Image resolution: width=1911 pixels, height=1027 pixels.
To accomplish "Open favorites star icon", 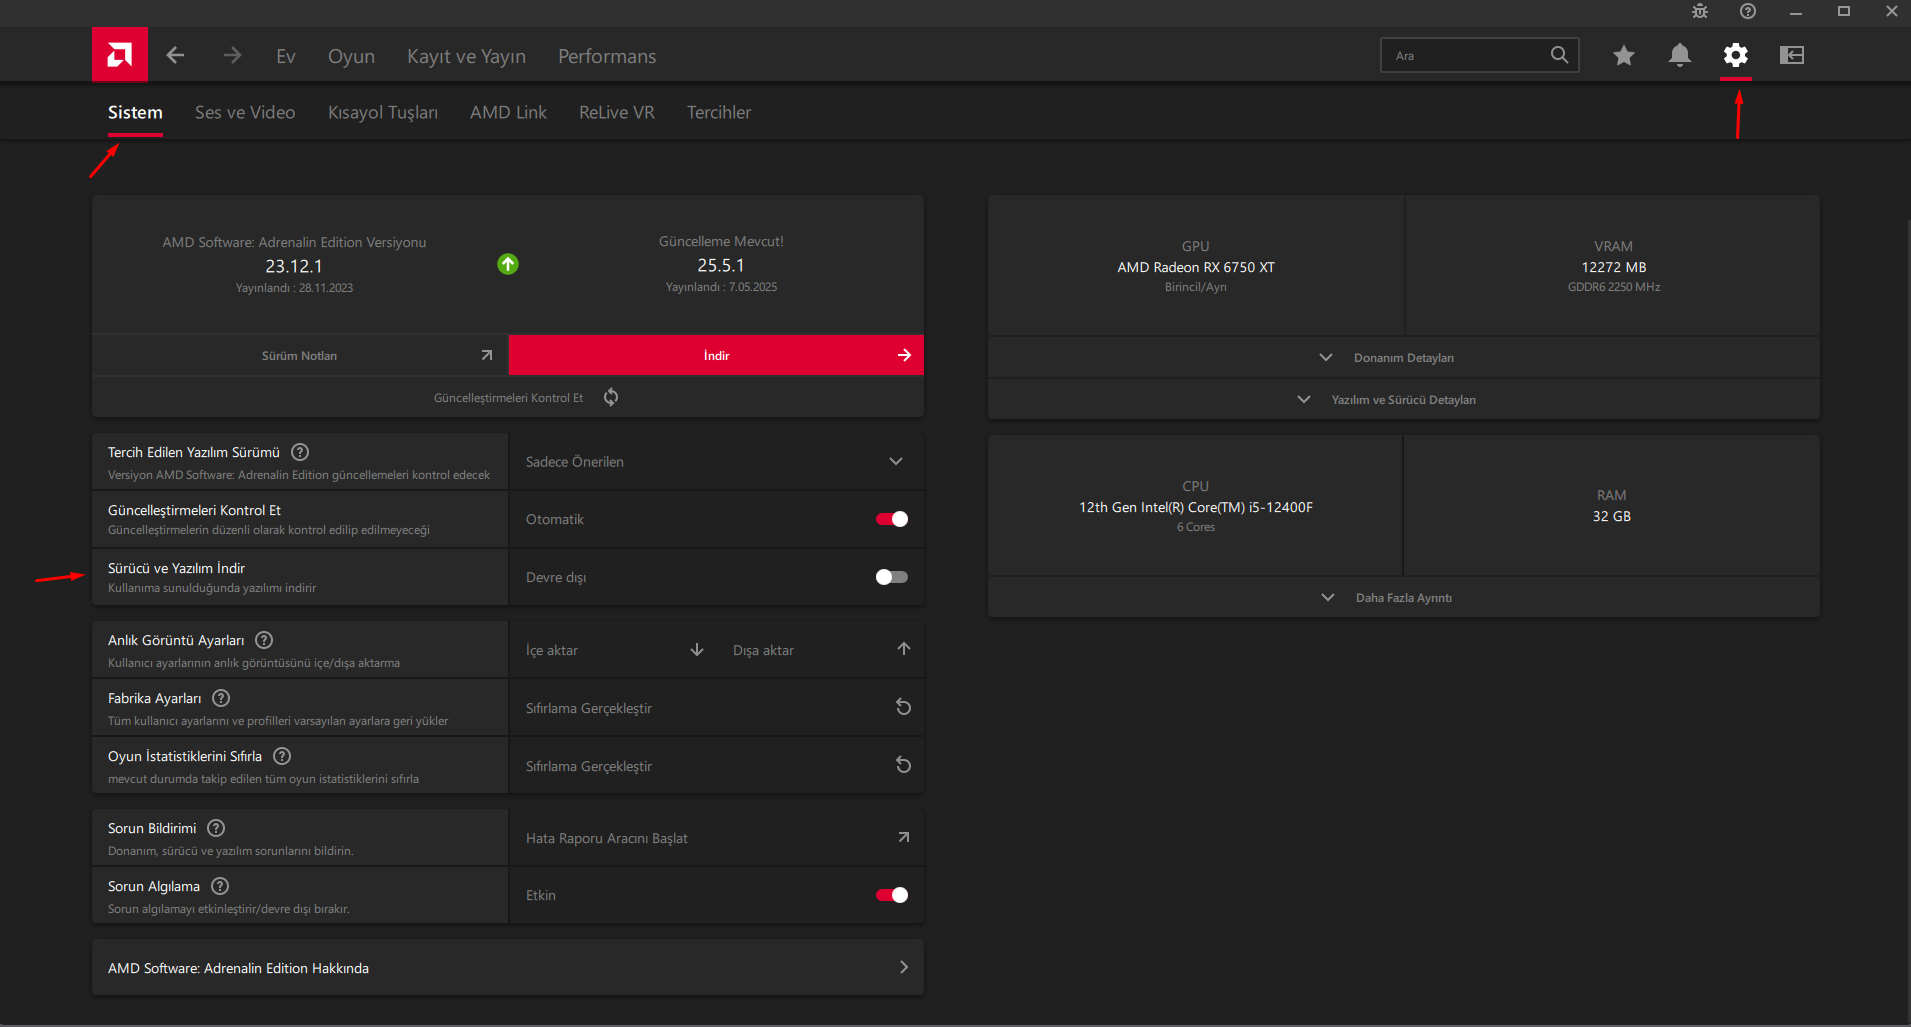I will click(1624, 55).
